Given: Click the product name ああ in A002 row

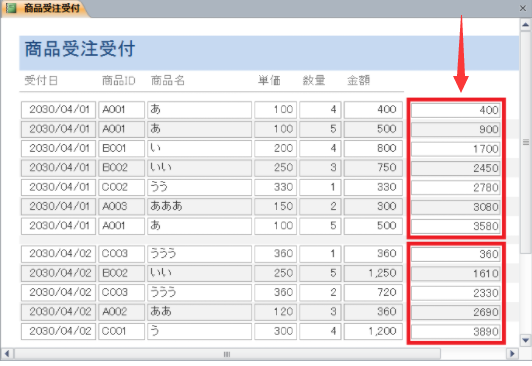Looking at the screenshot, I should click(x=200, y=312).
